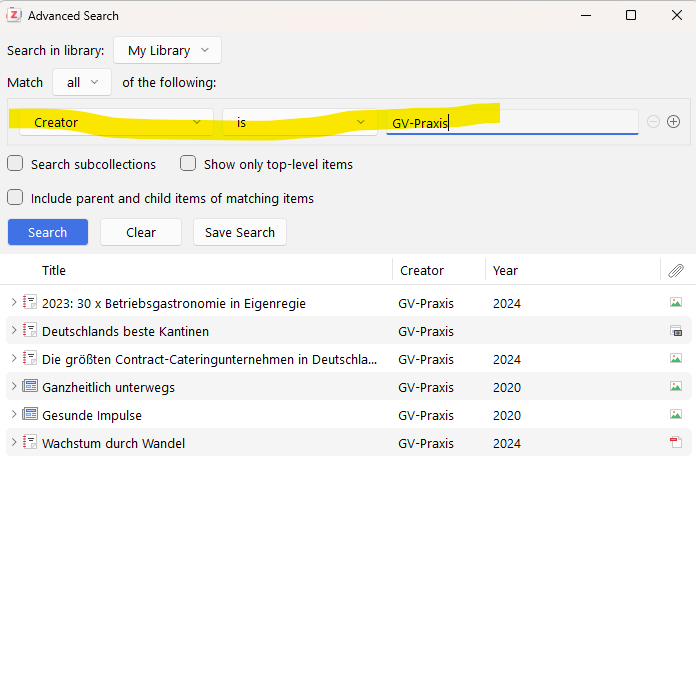Click the Save Search button
The height and width of the screenshot is (677, 696).
click(240, 232)
